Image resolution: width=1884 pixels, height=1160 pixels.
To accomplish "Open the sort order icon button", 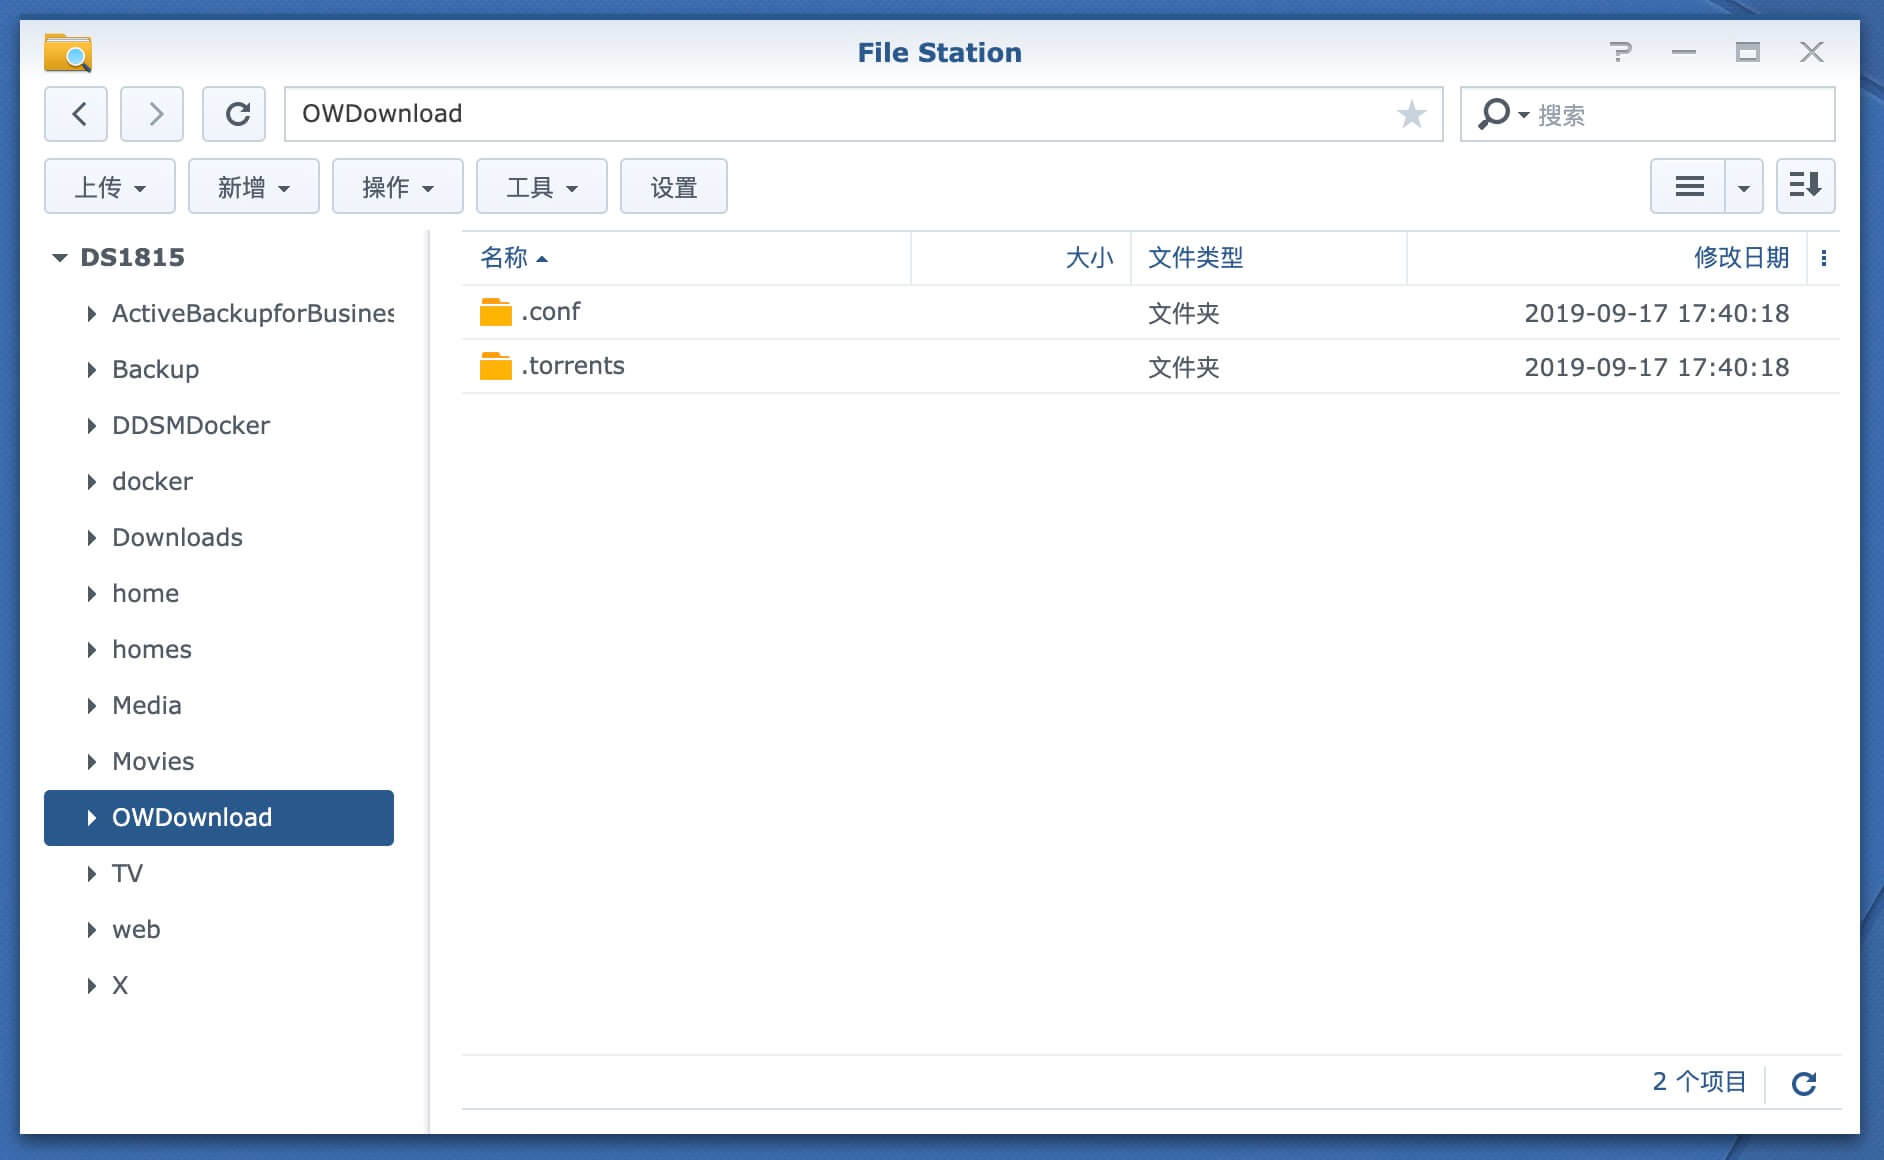I will point(1805,186).
